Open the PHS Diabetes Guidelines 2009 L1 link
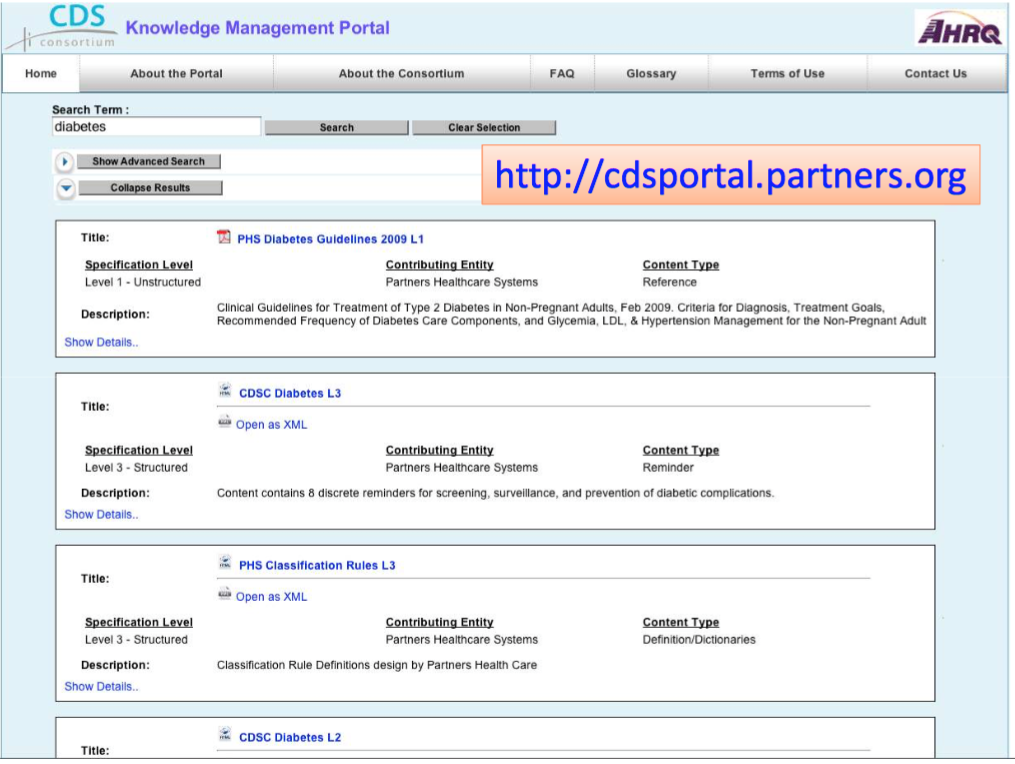The image size is (1015, 764). click(330, 239)
